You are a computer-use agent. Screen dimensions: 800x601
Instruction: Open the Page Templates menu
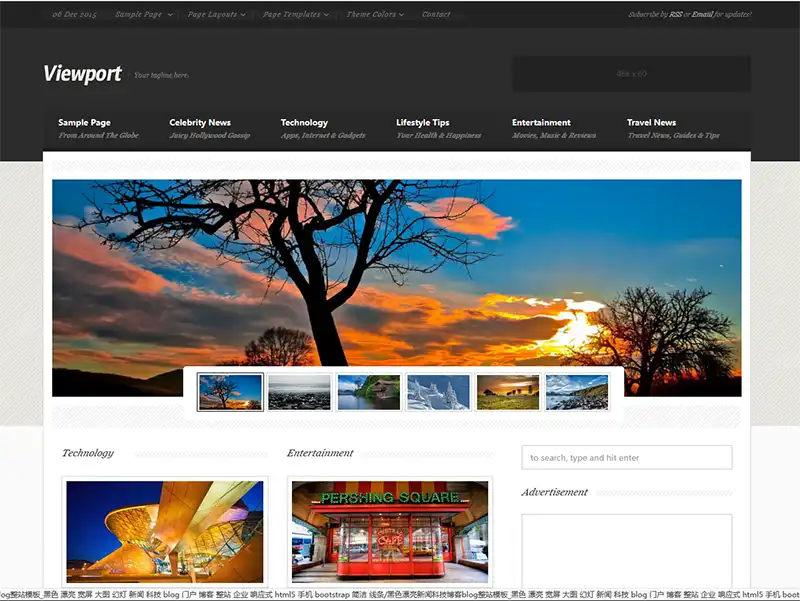click(x=291, y=14)
